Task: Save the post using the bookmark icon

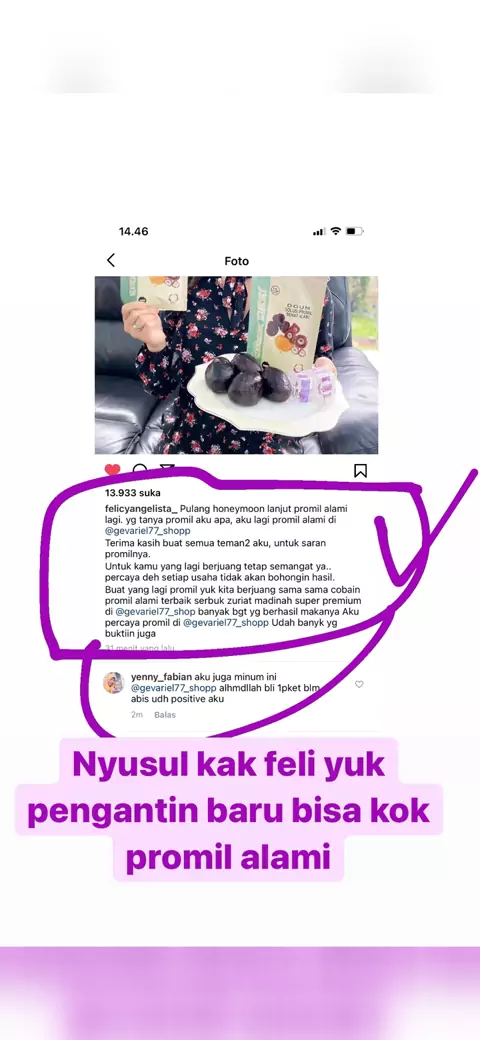Action: [360, 471]
